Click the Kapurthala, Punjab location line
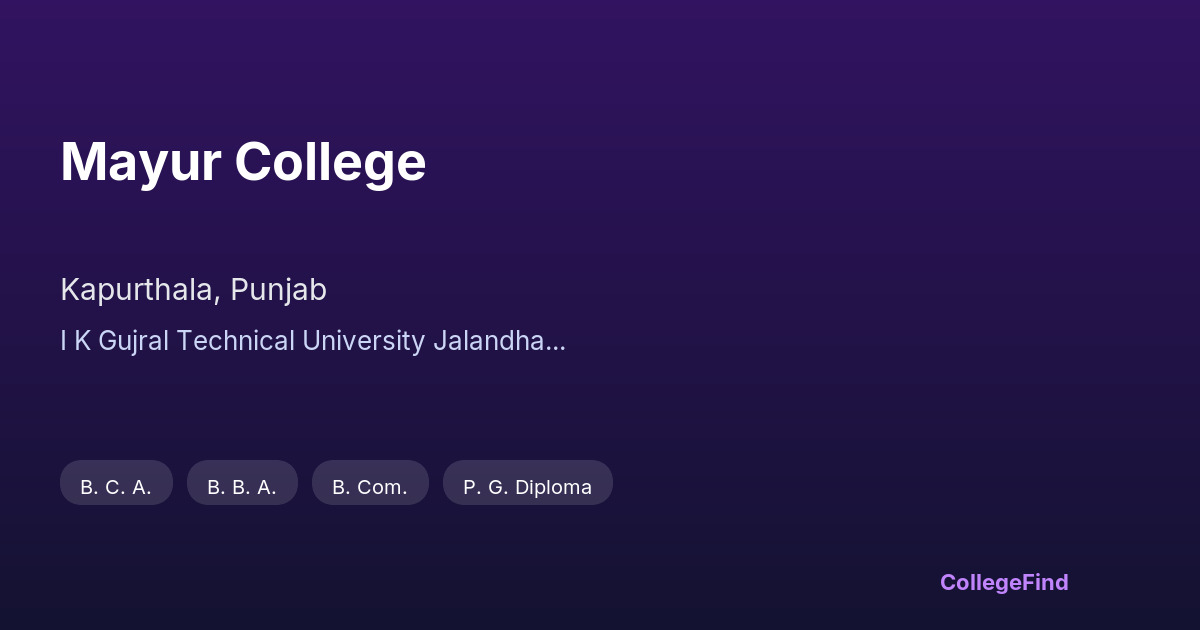Viewport: 1200px width, 630px height. pyautogui.click(x=193, y=290)
